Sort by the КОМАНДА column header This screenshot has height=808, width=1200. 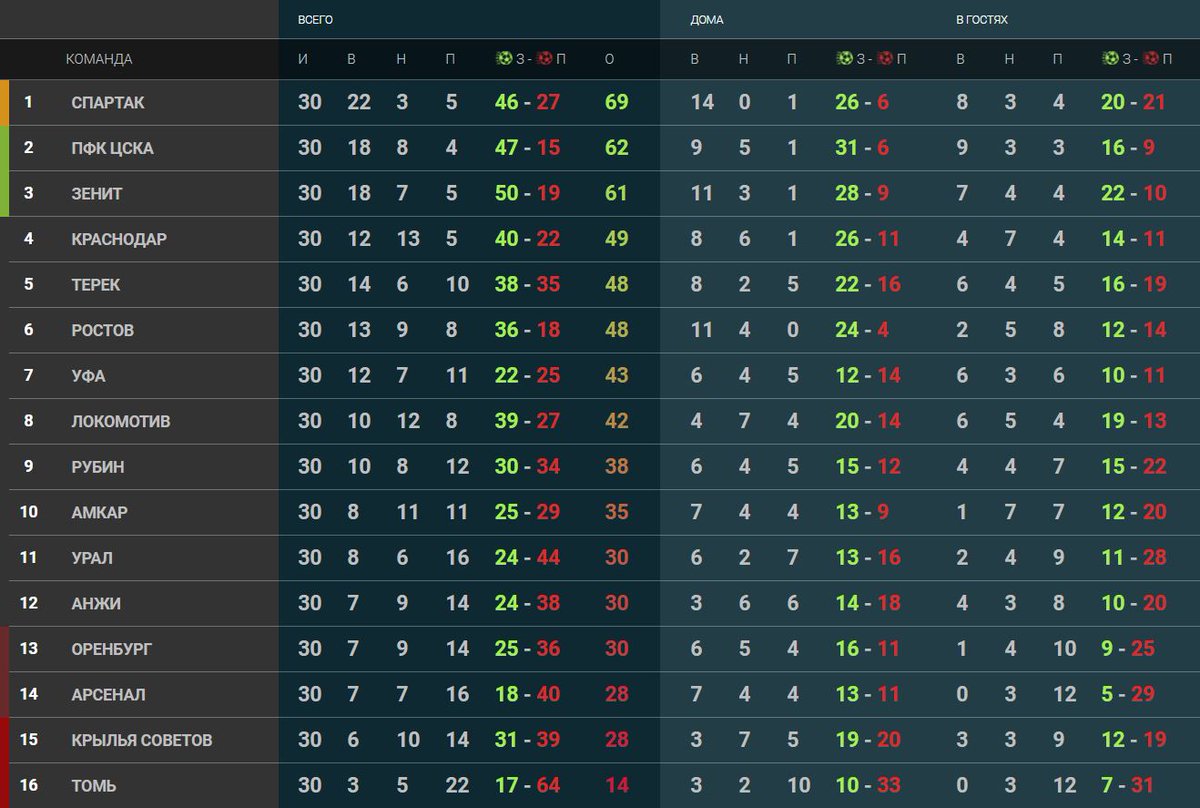click(99, 59)
